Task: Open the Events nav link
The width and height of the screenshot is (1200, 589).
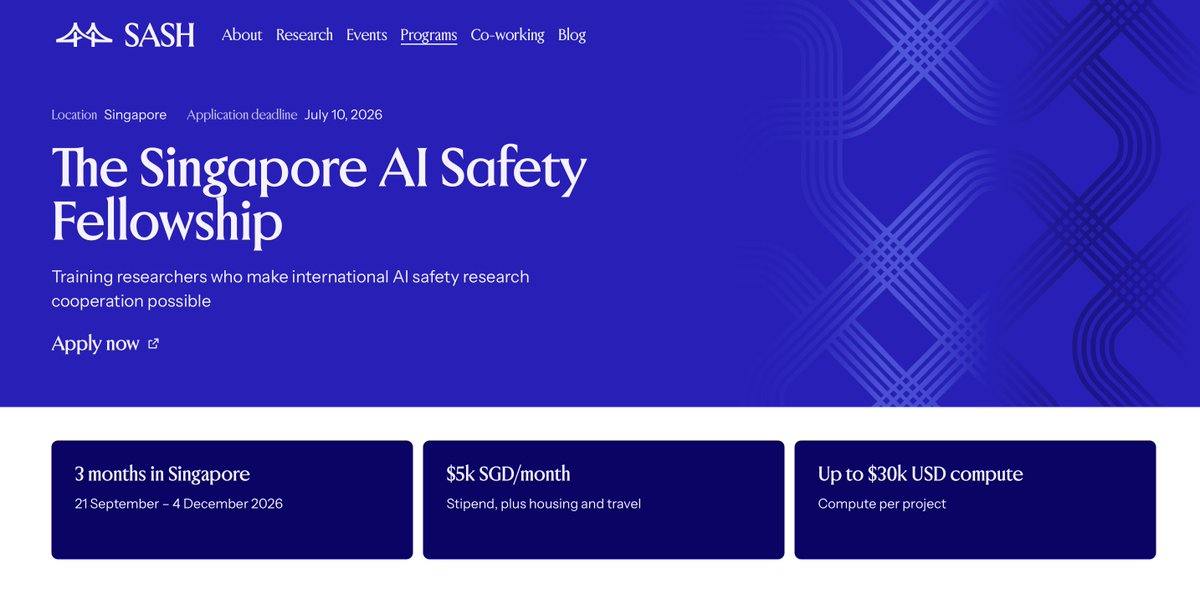Action: pyautogui.click(x=366, y=35)
